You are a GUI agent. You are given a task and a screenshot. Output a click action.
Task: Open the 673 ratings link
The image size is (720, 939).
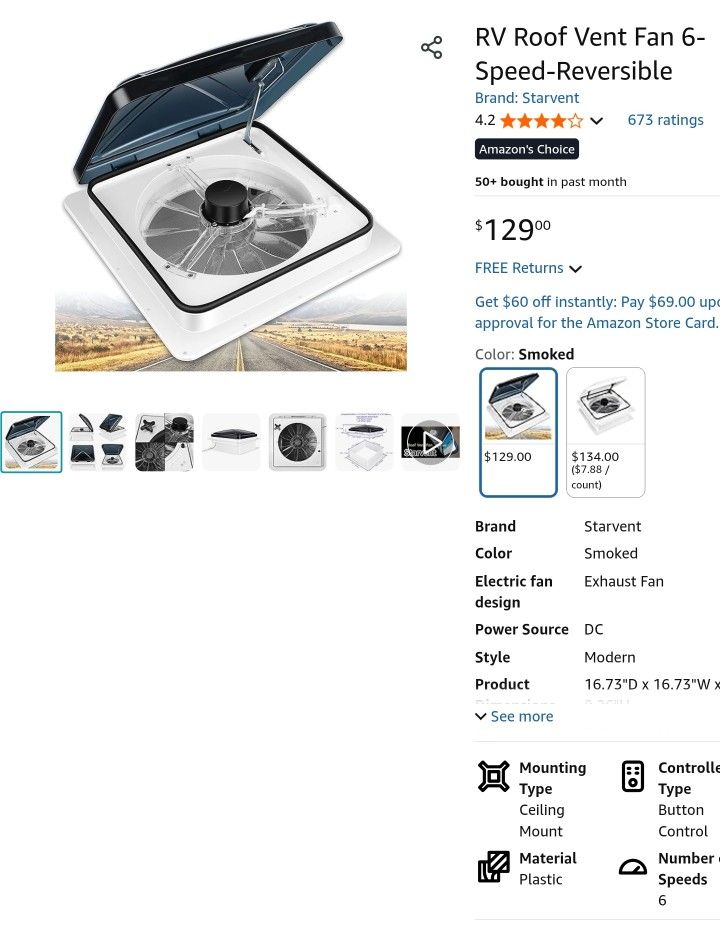(665, 120)
